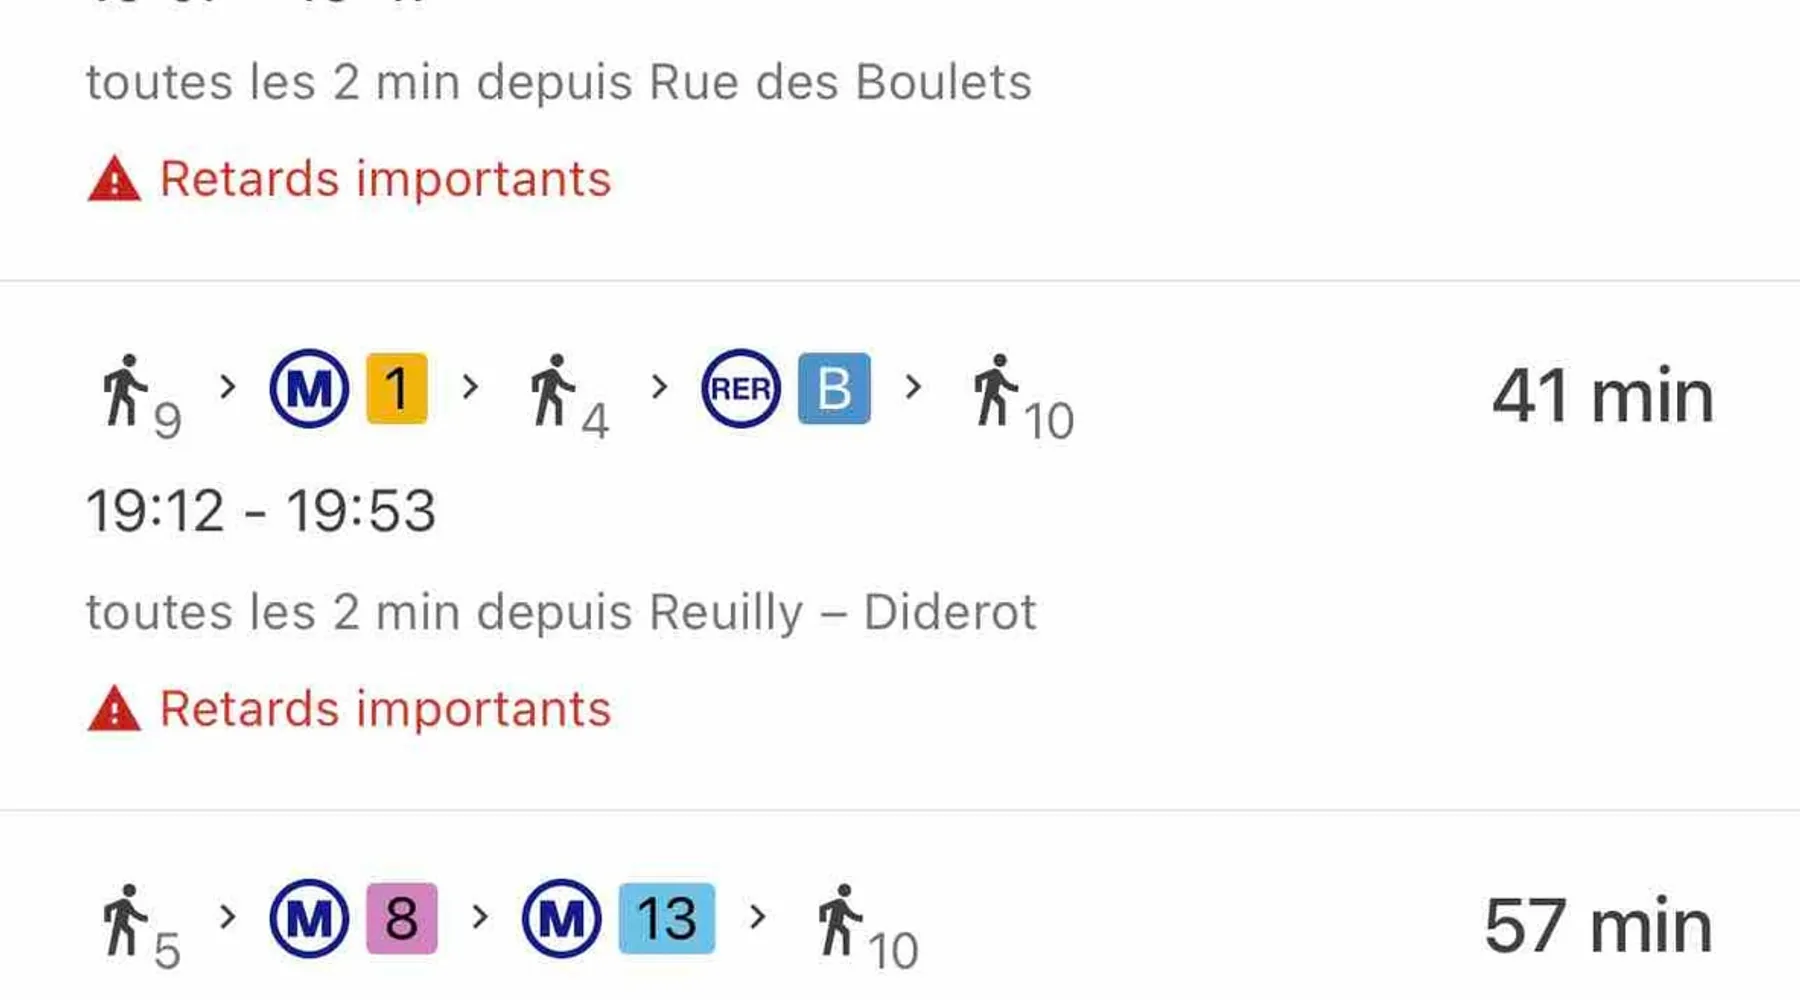
Task: Select the light blue Metro 13 badge
Action: coord(666,918)
